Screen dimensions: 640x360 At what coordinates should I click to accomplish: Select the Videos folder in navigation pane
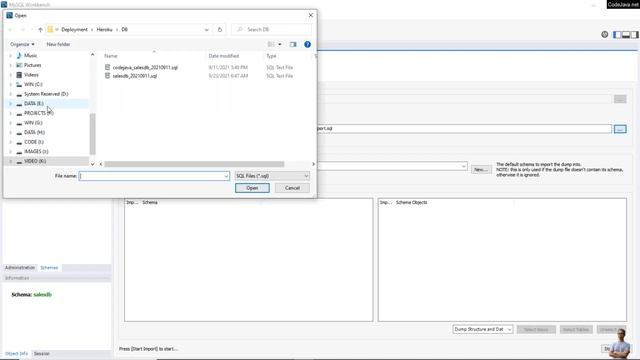click(x=31, y=75)
